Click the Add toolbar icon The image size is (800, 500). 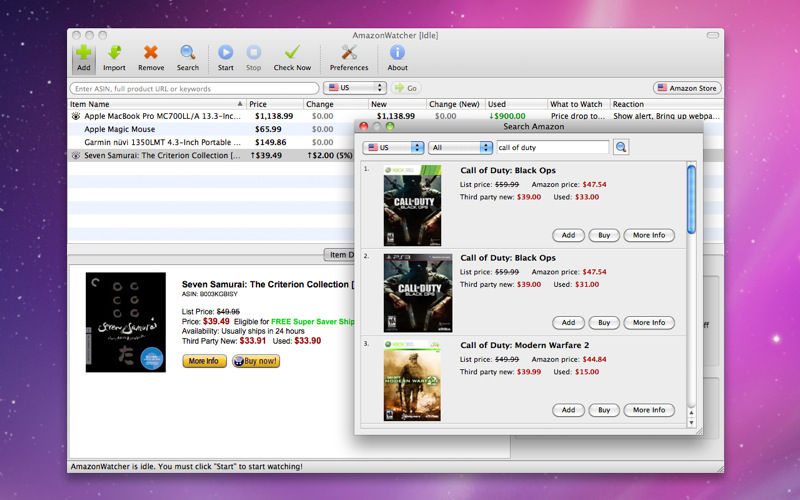83,52
